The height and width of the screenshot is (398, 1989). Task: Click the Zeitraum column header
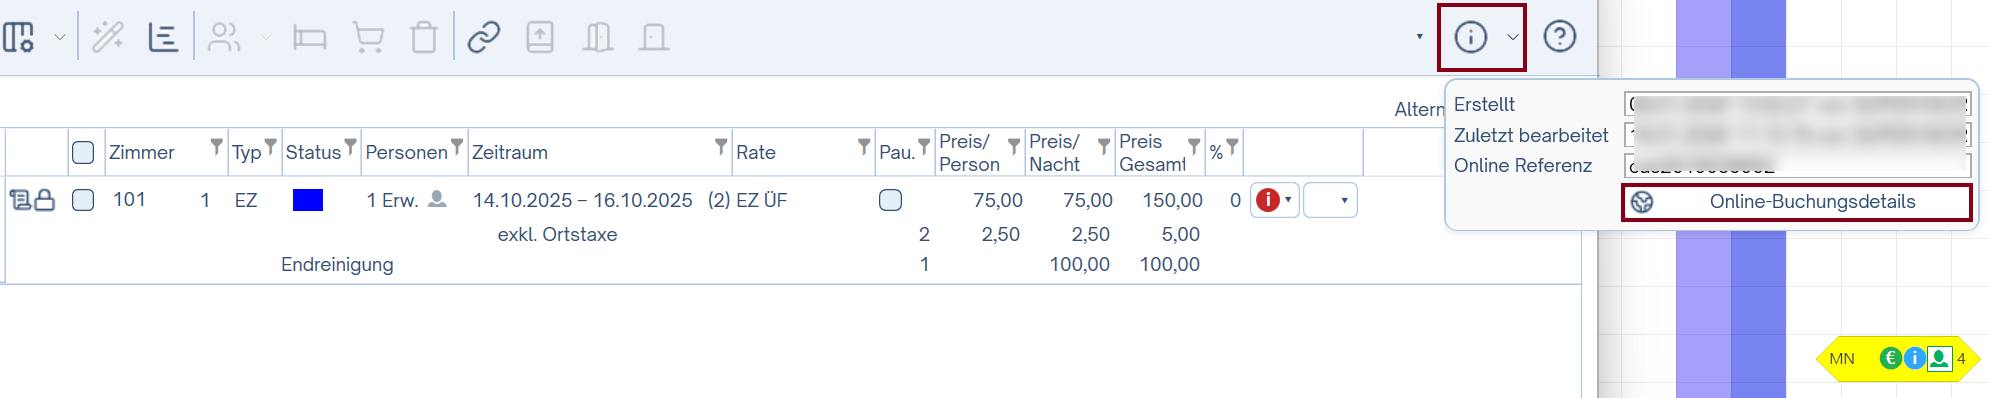(x=510, y=152)
